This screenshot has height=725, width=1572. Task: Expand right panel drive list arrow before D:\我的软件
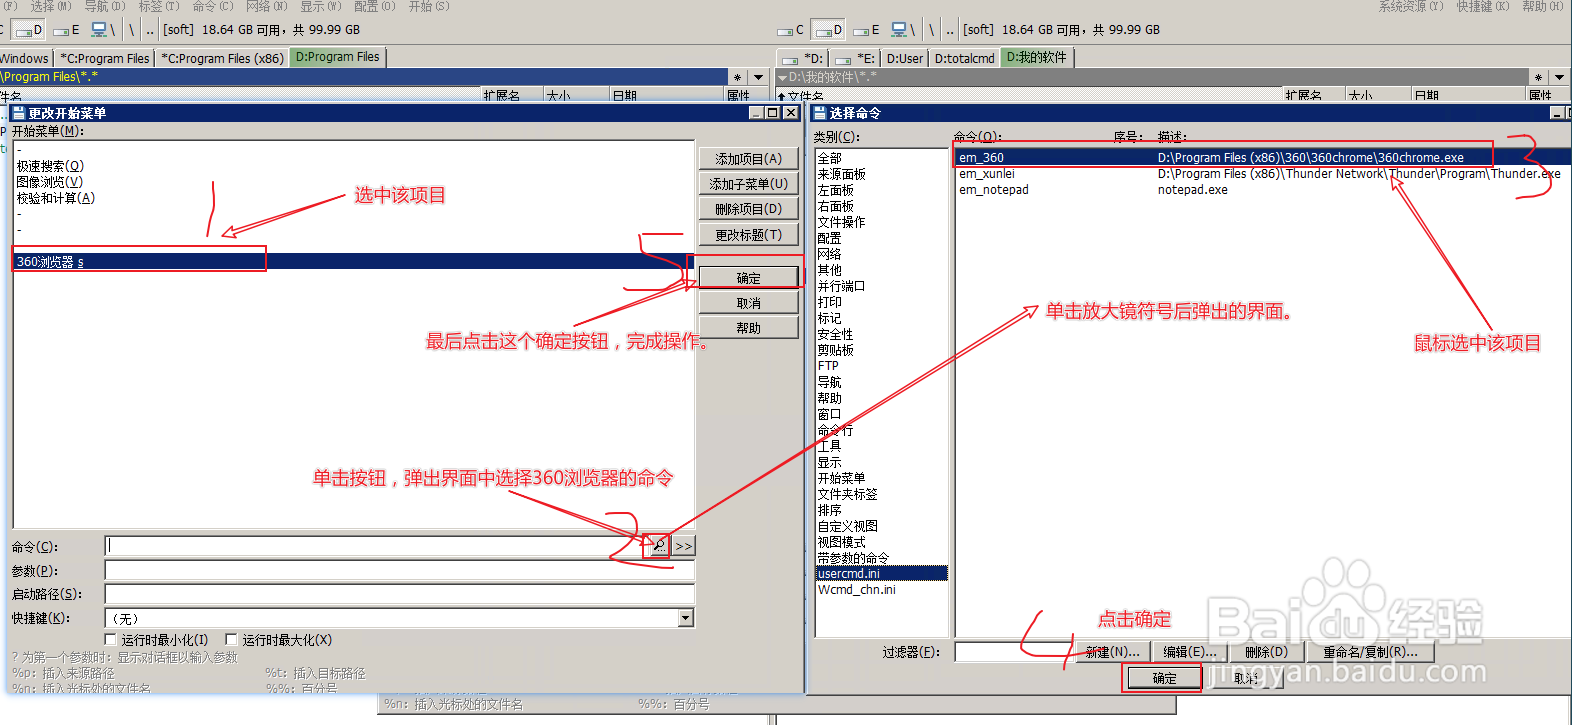coord(783,77)
